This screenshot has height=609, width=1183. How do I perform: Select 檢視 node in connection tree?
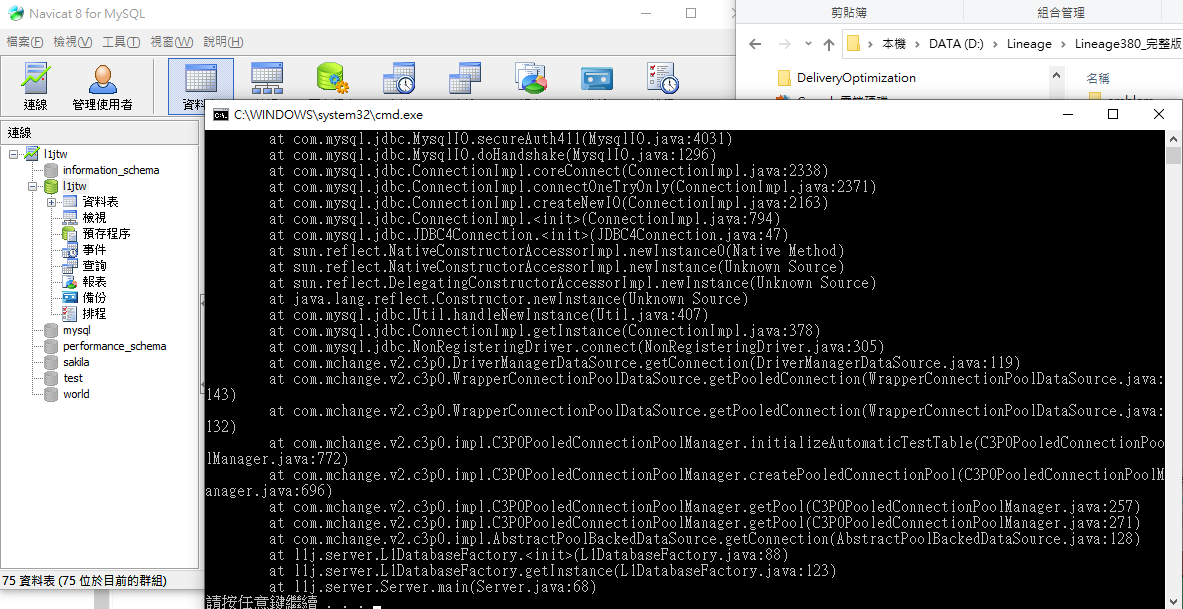(94, 218)
